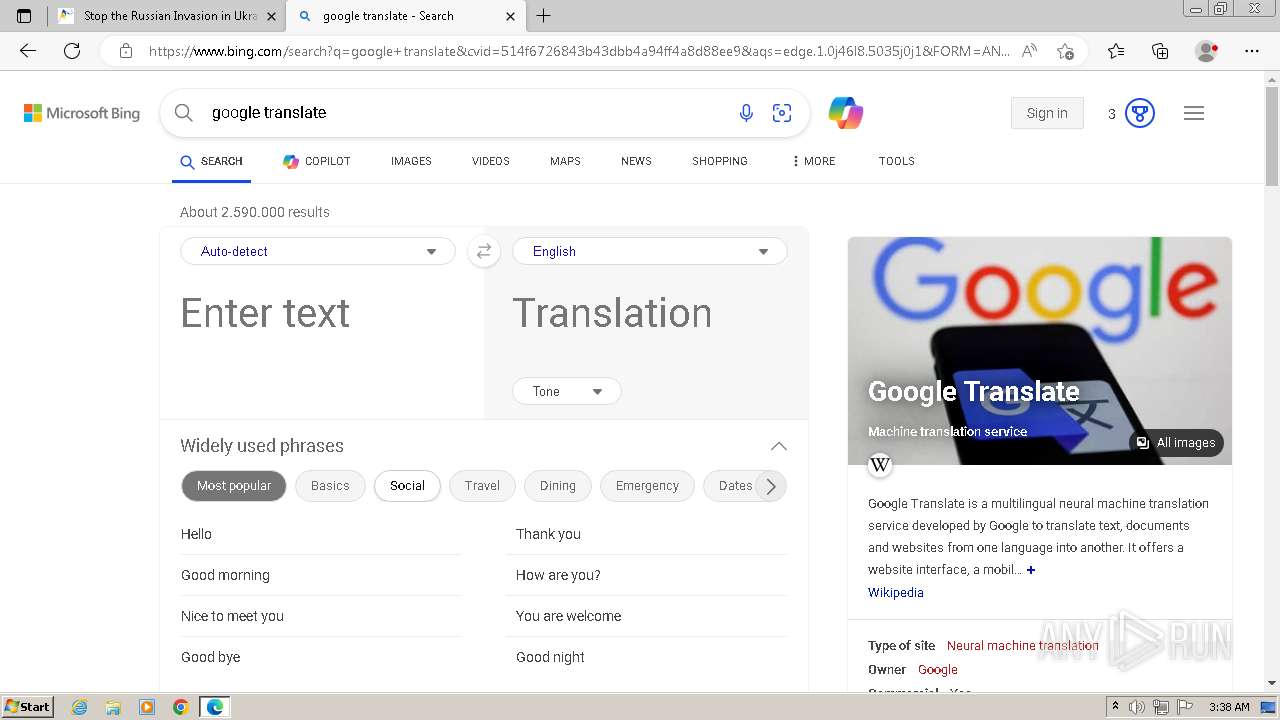Open visual search camera icon

(x=782, y=113)
